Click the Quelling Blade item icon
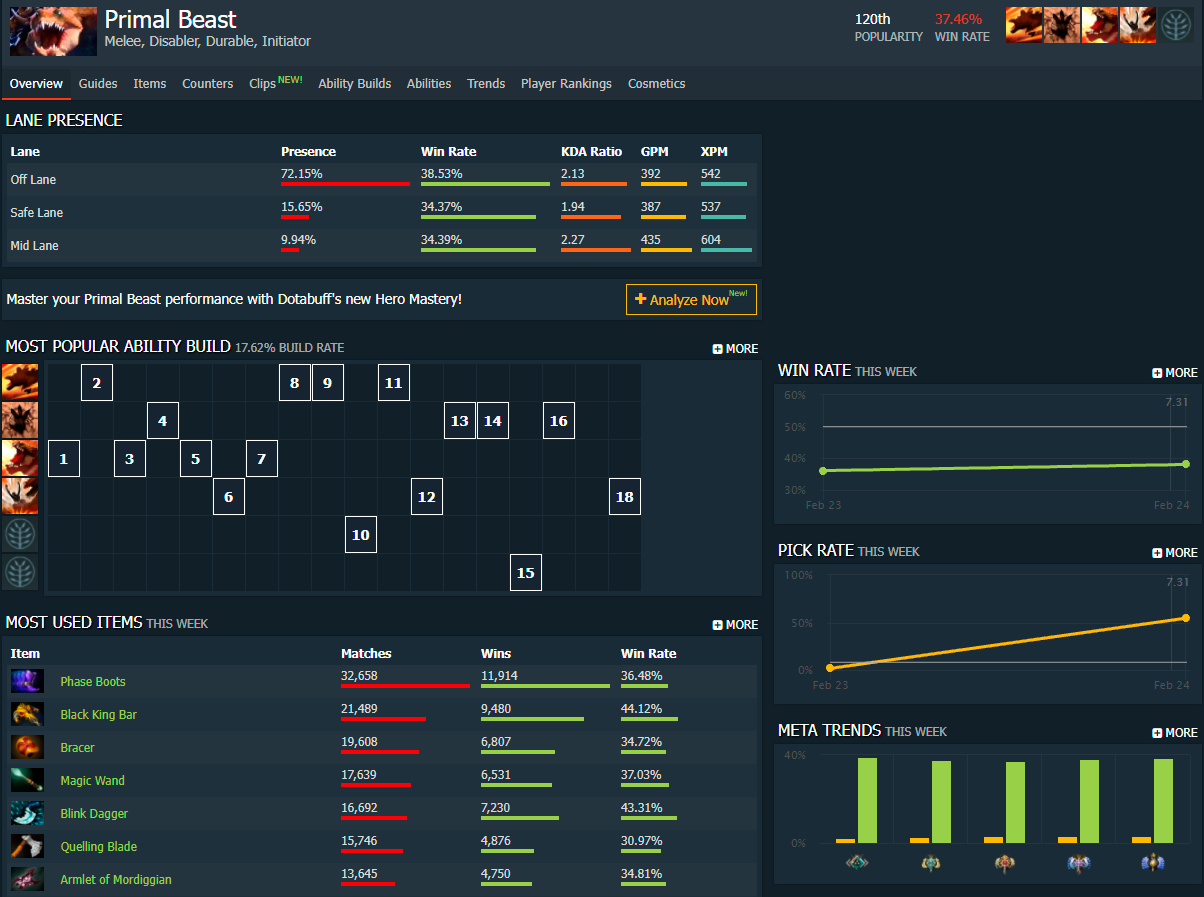 (x=27, y=847)
